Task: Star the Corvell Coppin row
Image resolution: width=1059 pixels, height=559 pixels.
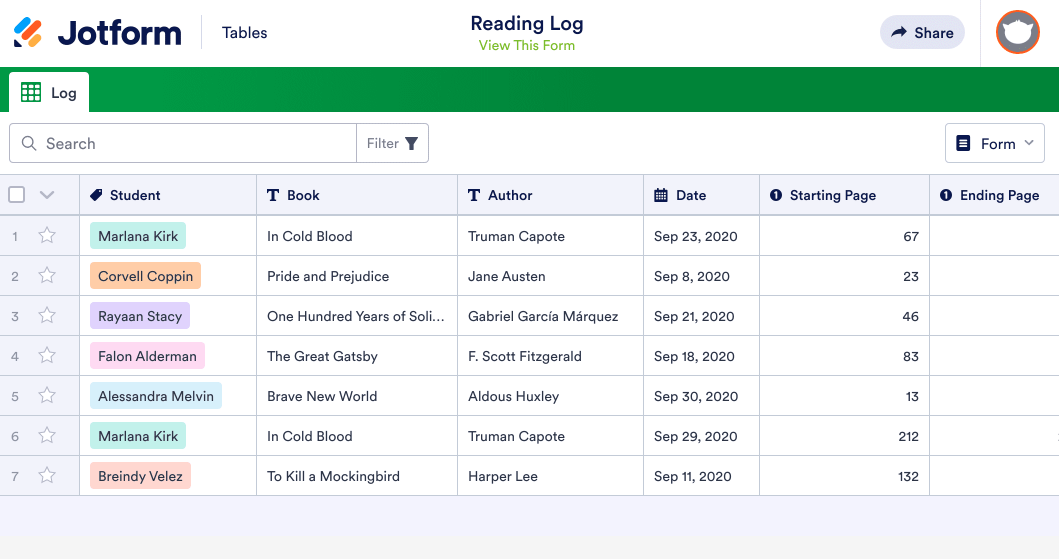Action: [x=47, y=276]
